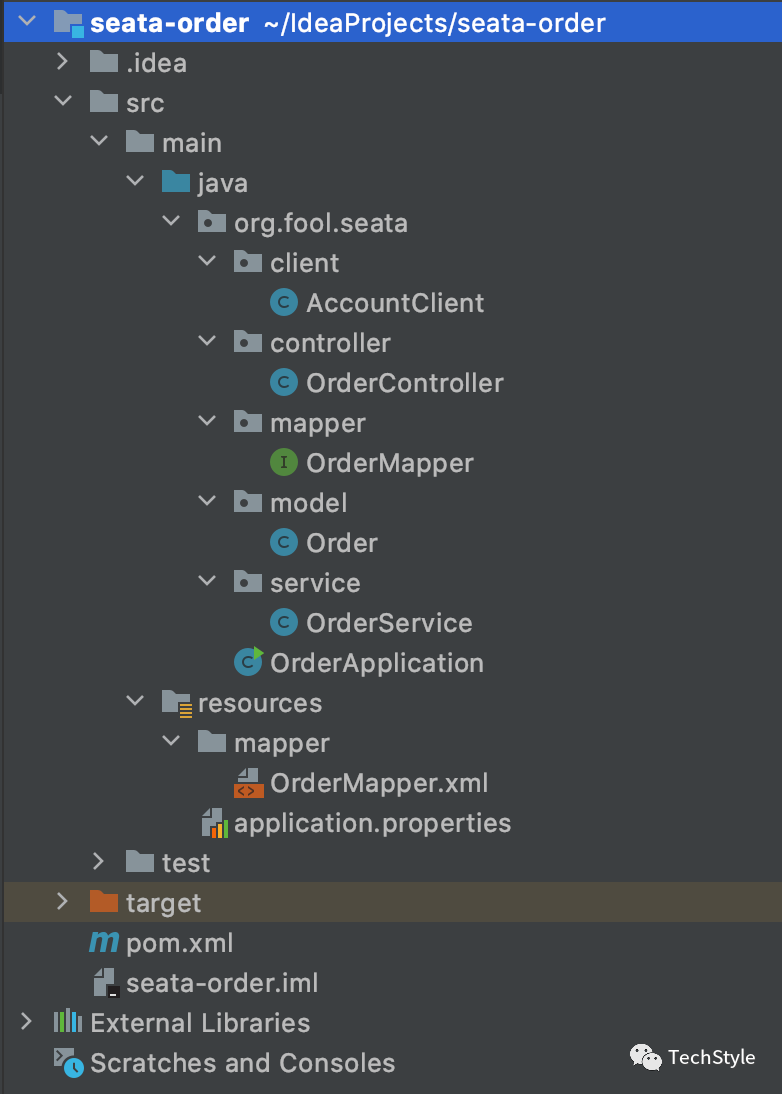Click the Scratches and Consoles icon
Screen dimensions: 782x1094
[69, 1063]
